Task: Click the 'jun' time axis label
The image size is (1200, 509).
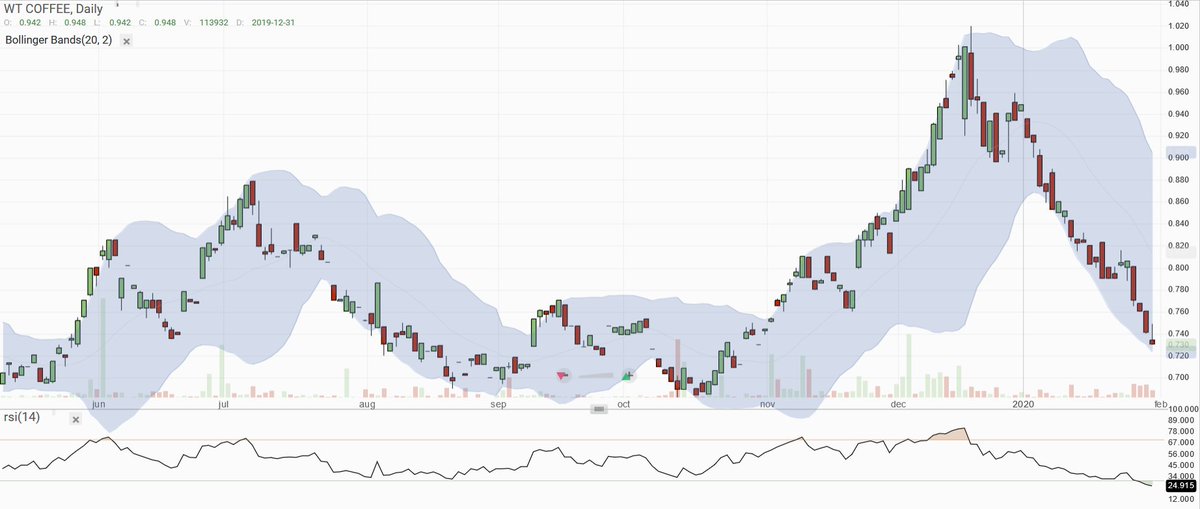Action: click(98, 405)
